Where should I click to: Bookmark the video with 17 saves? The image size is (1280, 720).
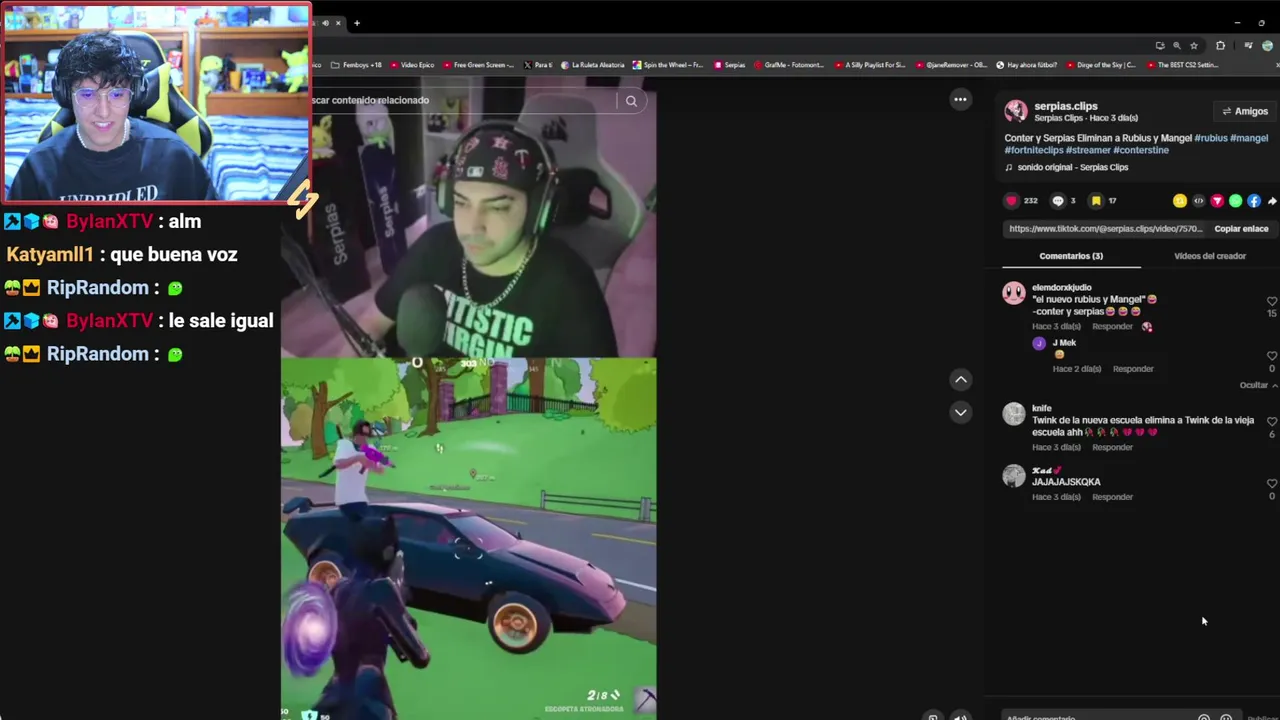coord(1096,201)
